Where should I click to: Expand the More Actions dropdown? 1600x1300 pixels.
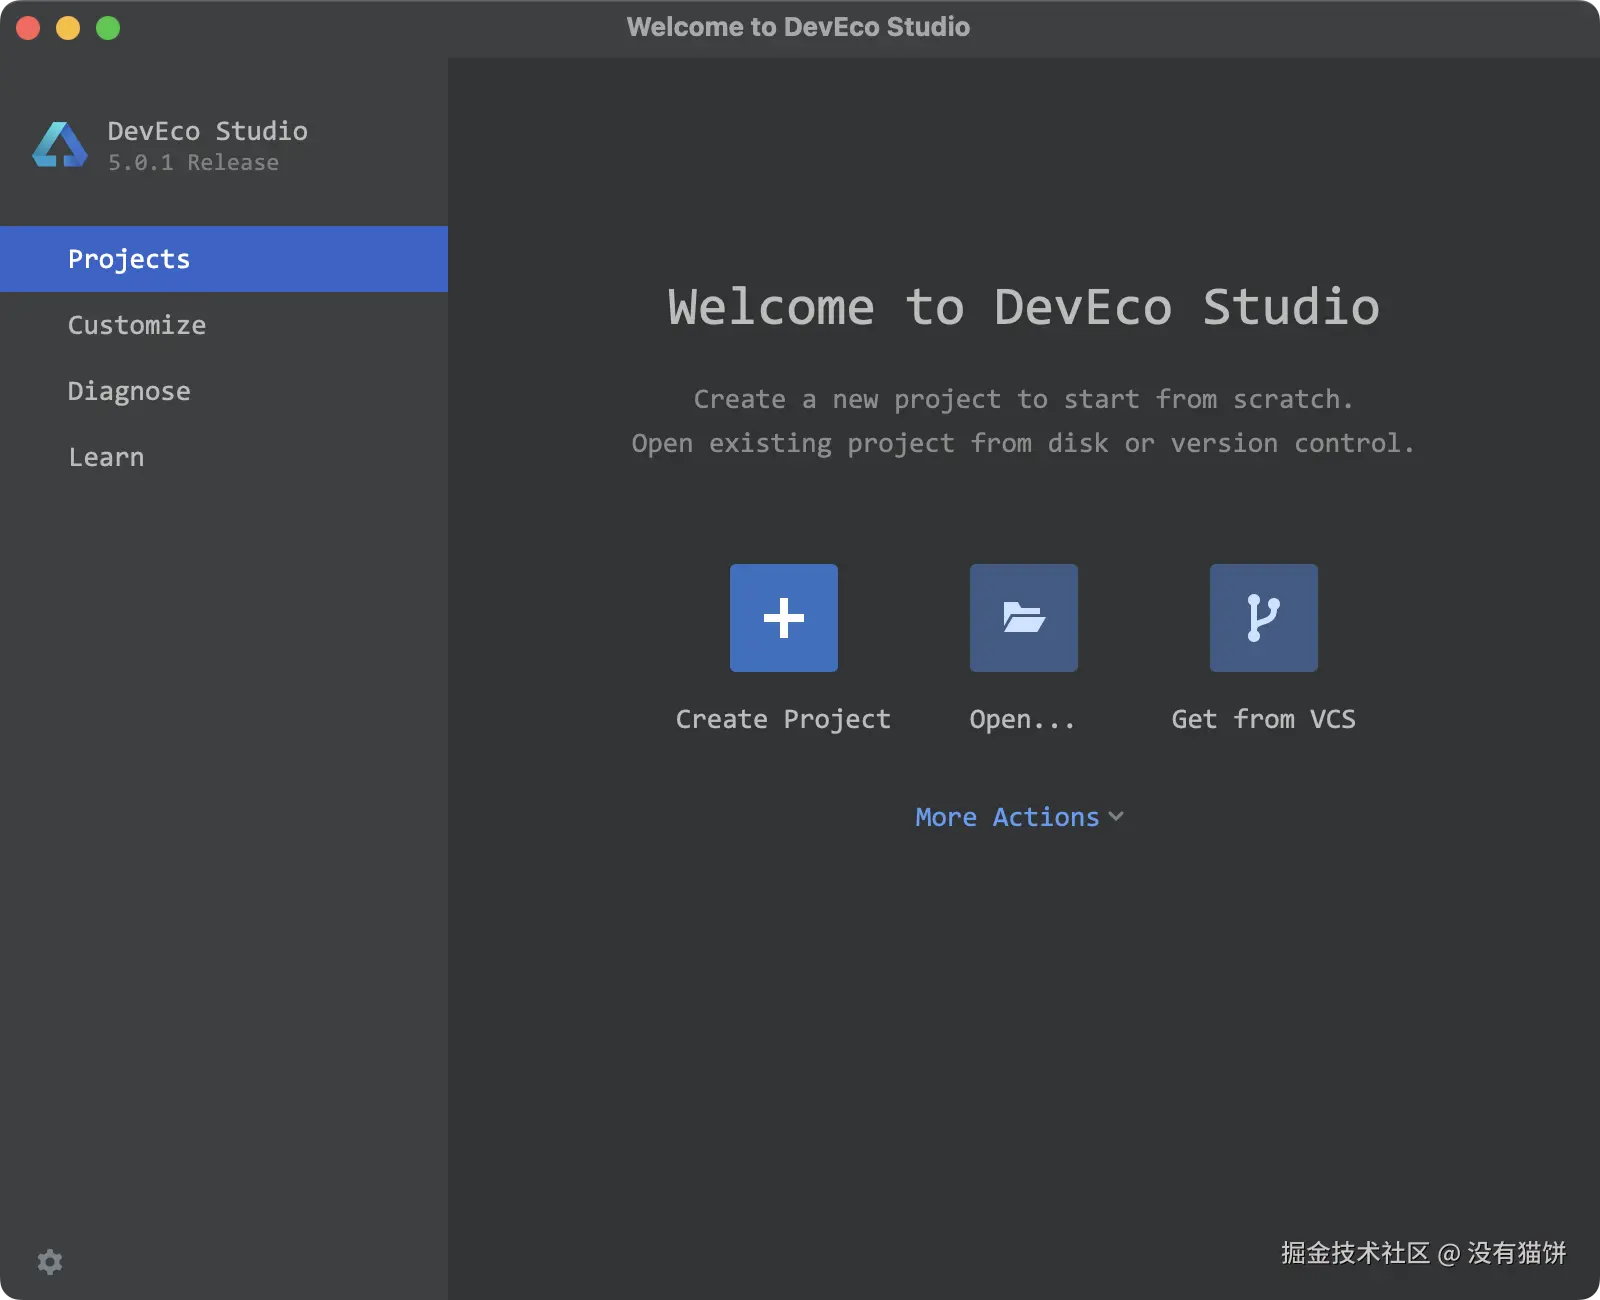pos(1020,817)
